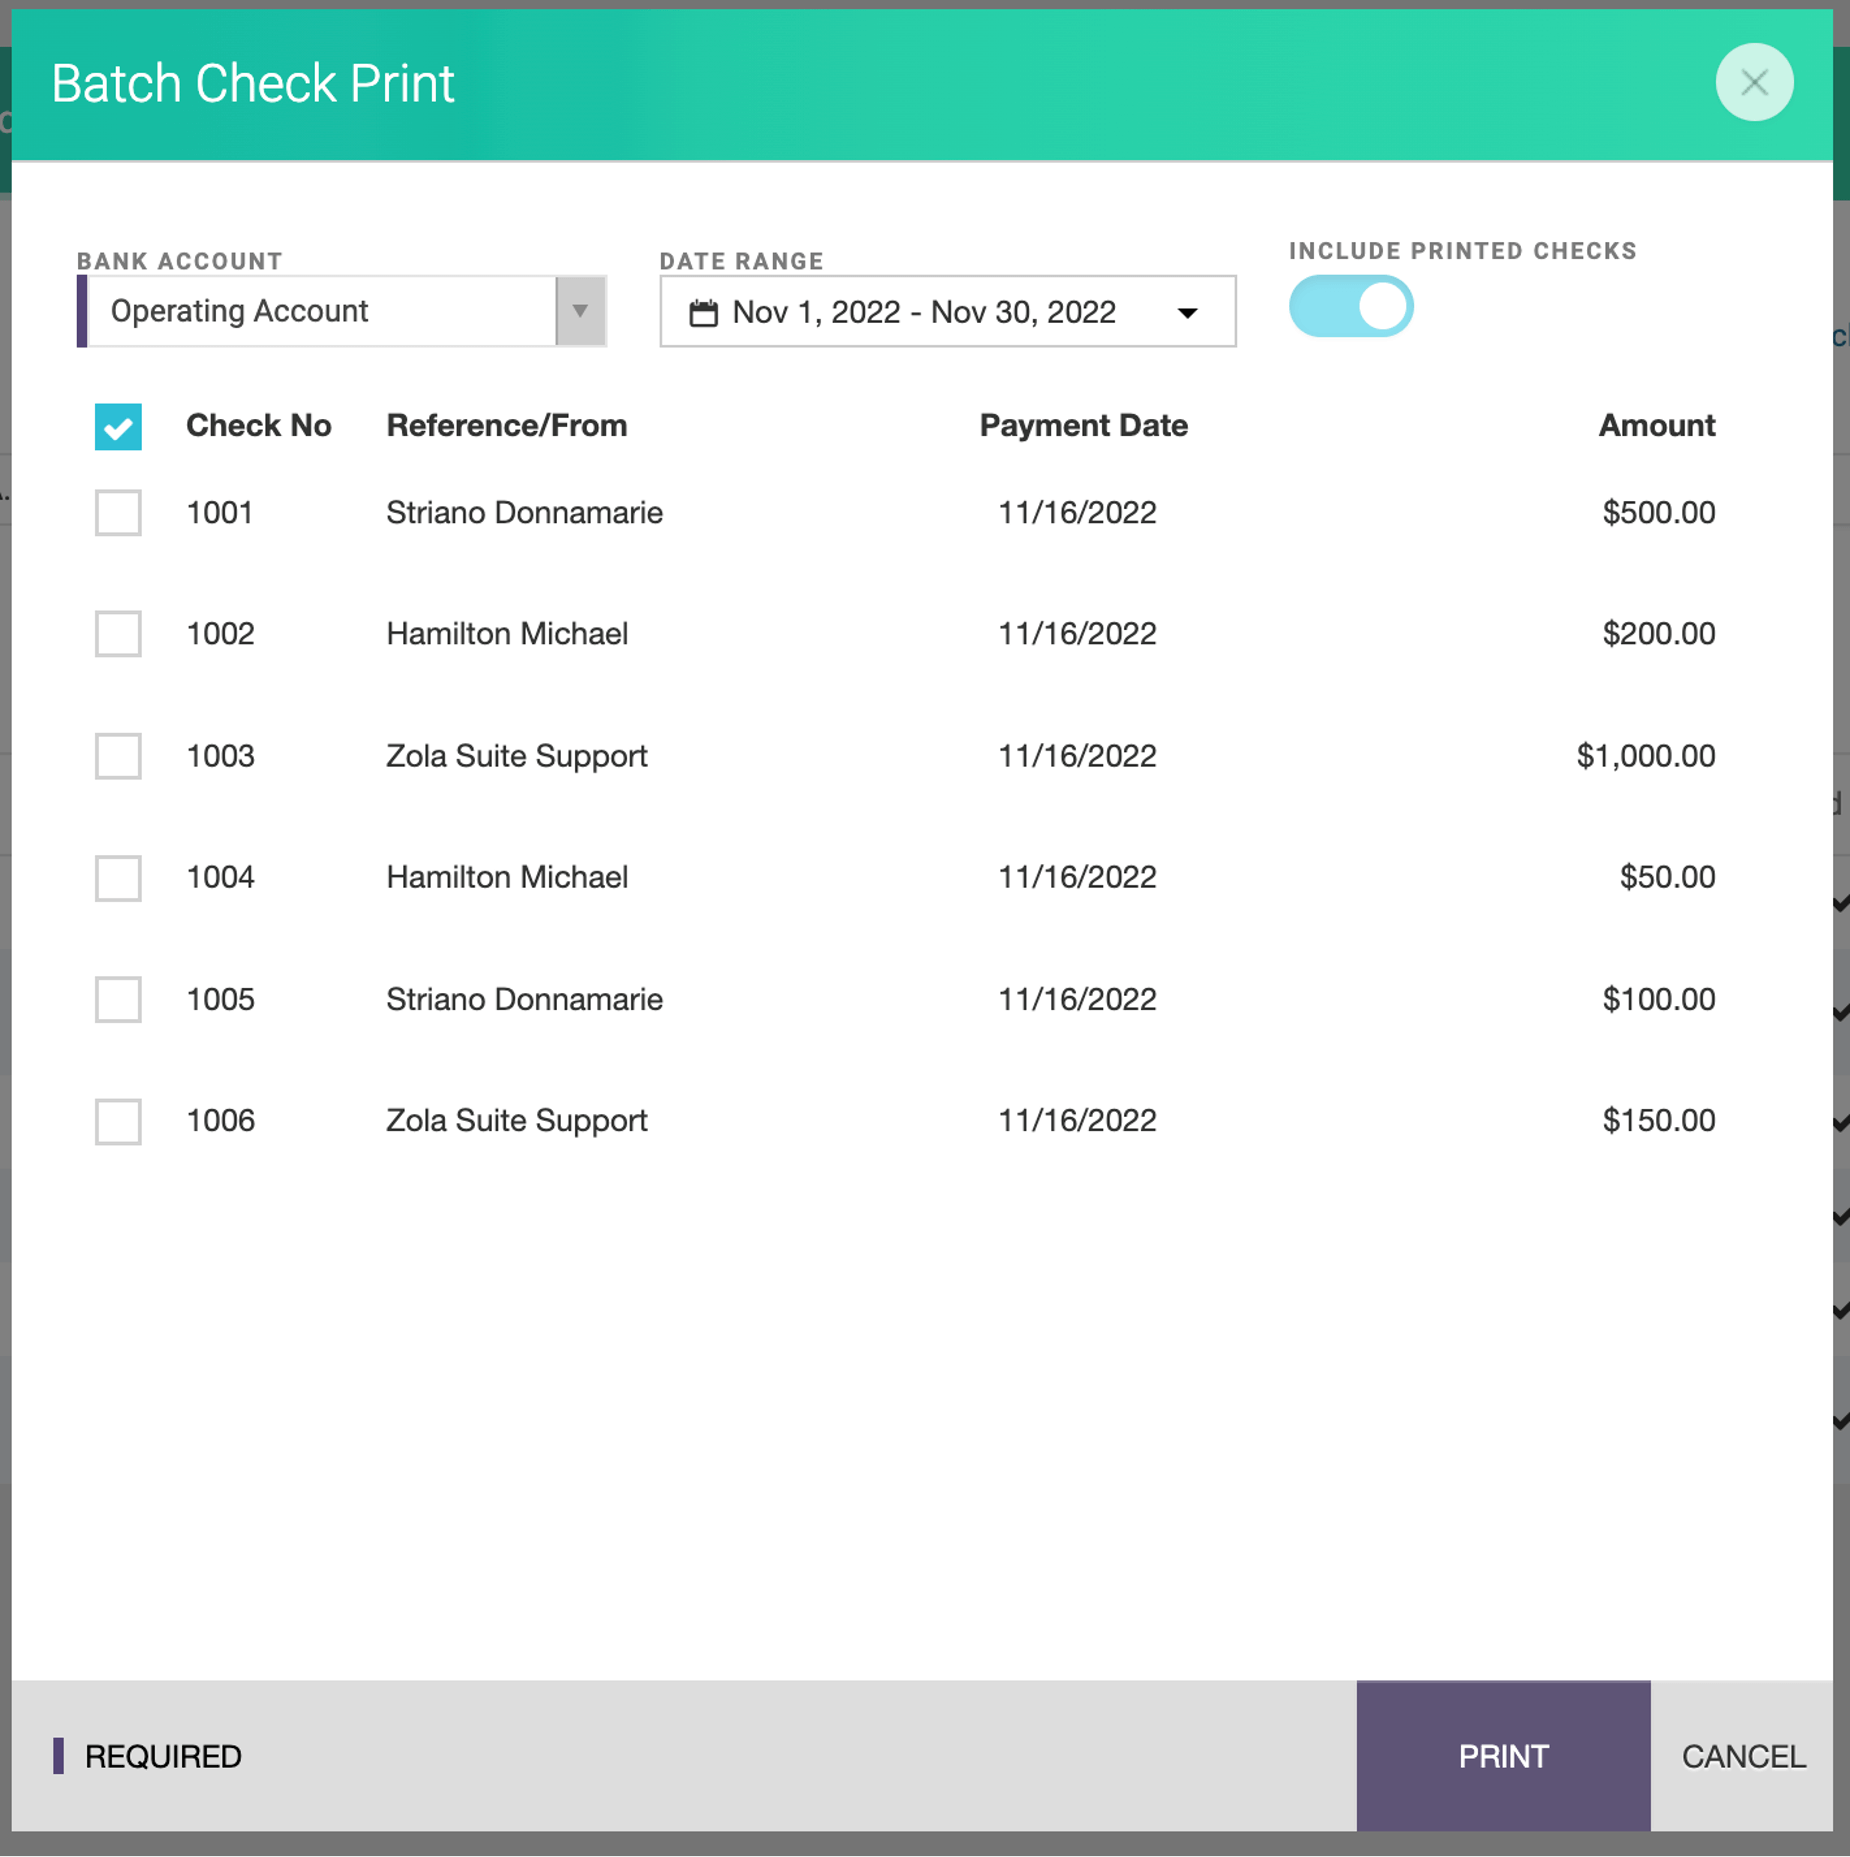
Task: Select Zola Suite Support in row 1006
Action: pyautogui.click(x=516, y=1120)
